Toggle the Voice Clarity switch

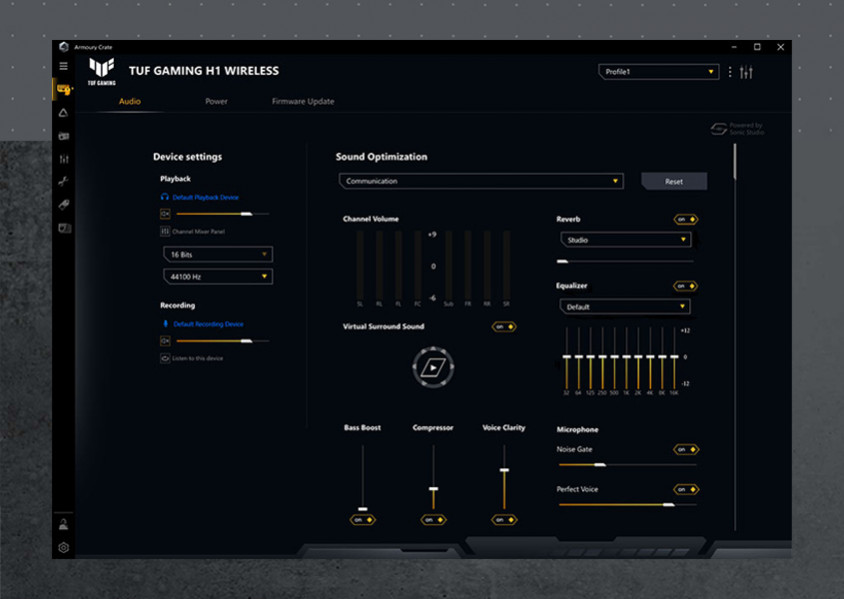504,520
